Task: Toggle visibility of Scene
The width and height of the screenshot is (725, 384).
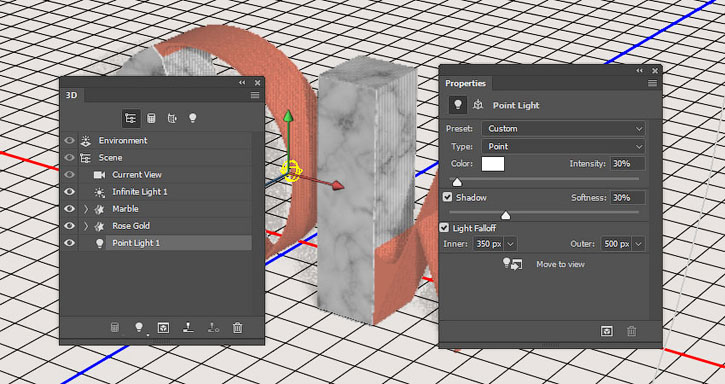Action: point(69,158)
